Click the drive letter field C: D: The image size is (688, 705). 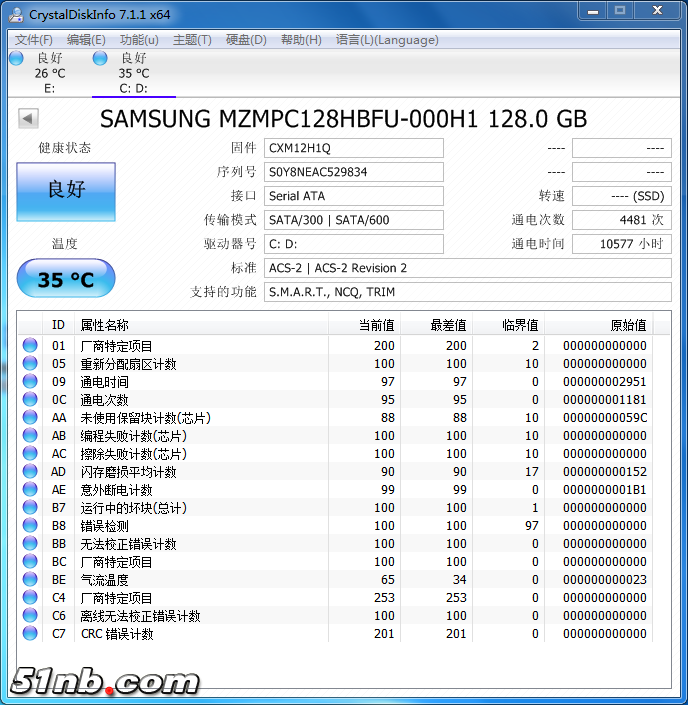click(x=353, y=244)
